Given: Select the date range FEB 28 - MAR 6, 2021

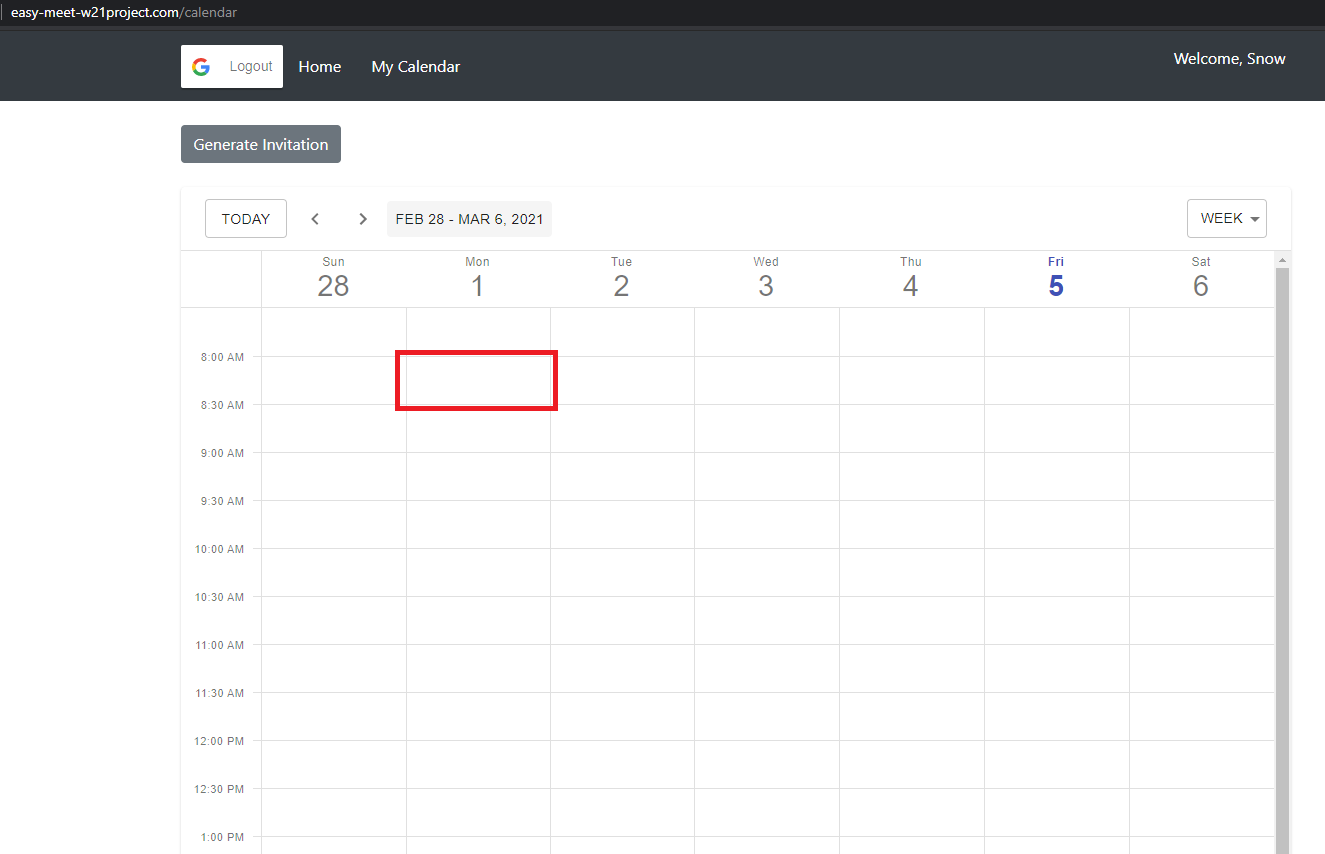Looking at the screenshot, I should click(469, 218).
